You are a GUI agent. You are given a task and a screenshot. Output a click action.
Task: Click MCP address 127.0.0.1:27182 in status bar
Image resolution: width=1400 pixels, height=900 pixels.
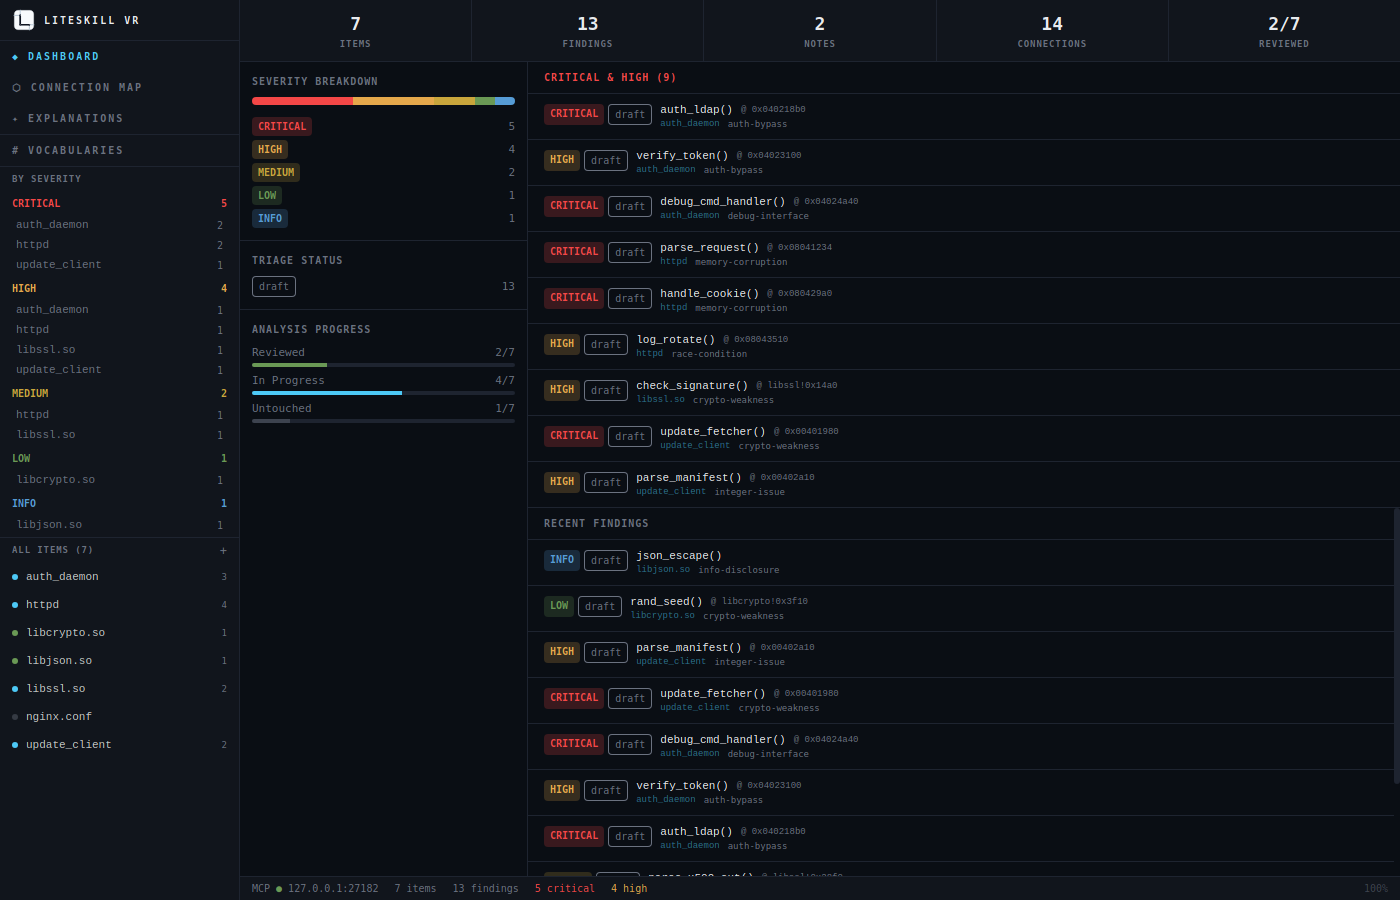(333, 889)
